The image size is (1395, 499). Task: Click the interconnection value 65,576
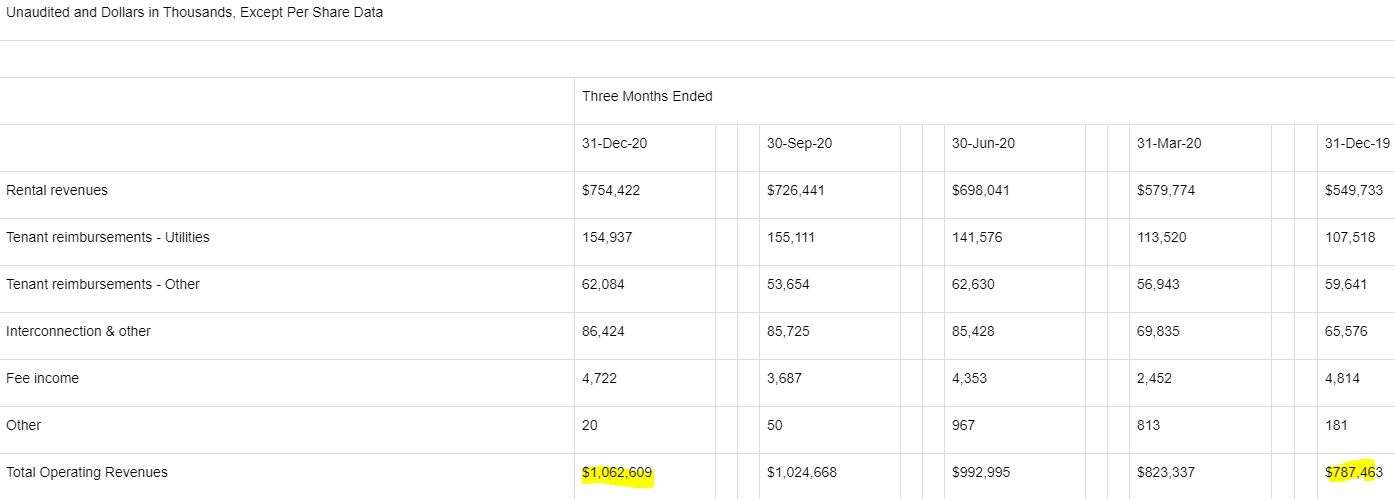(x=1346, y=331)
